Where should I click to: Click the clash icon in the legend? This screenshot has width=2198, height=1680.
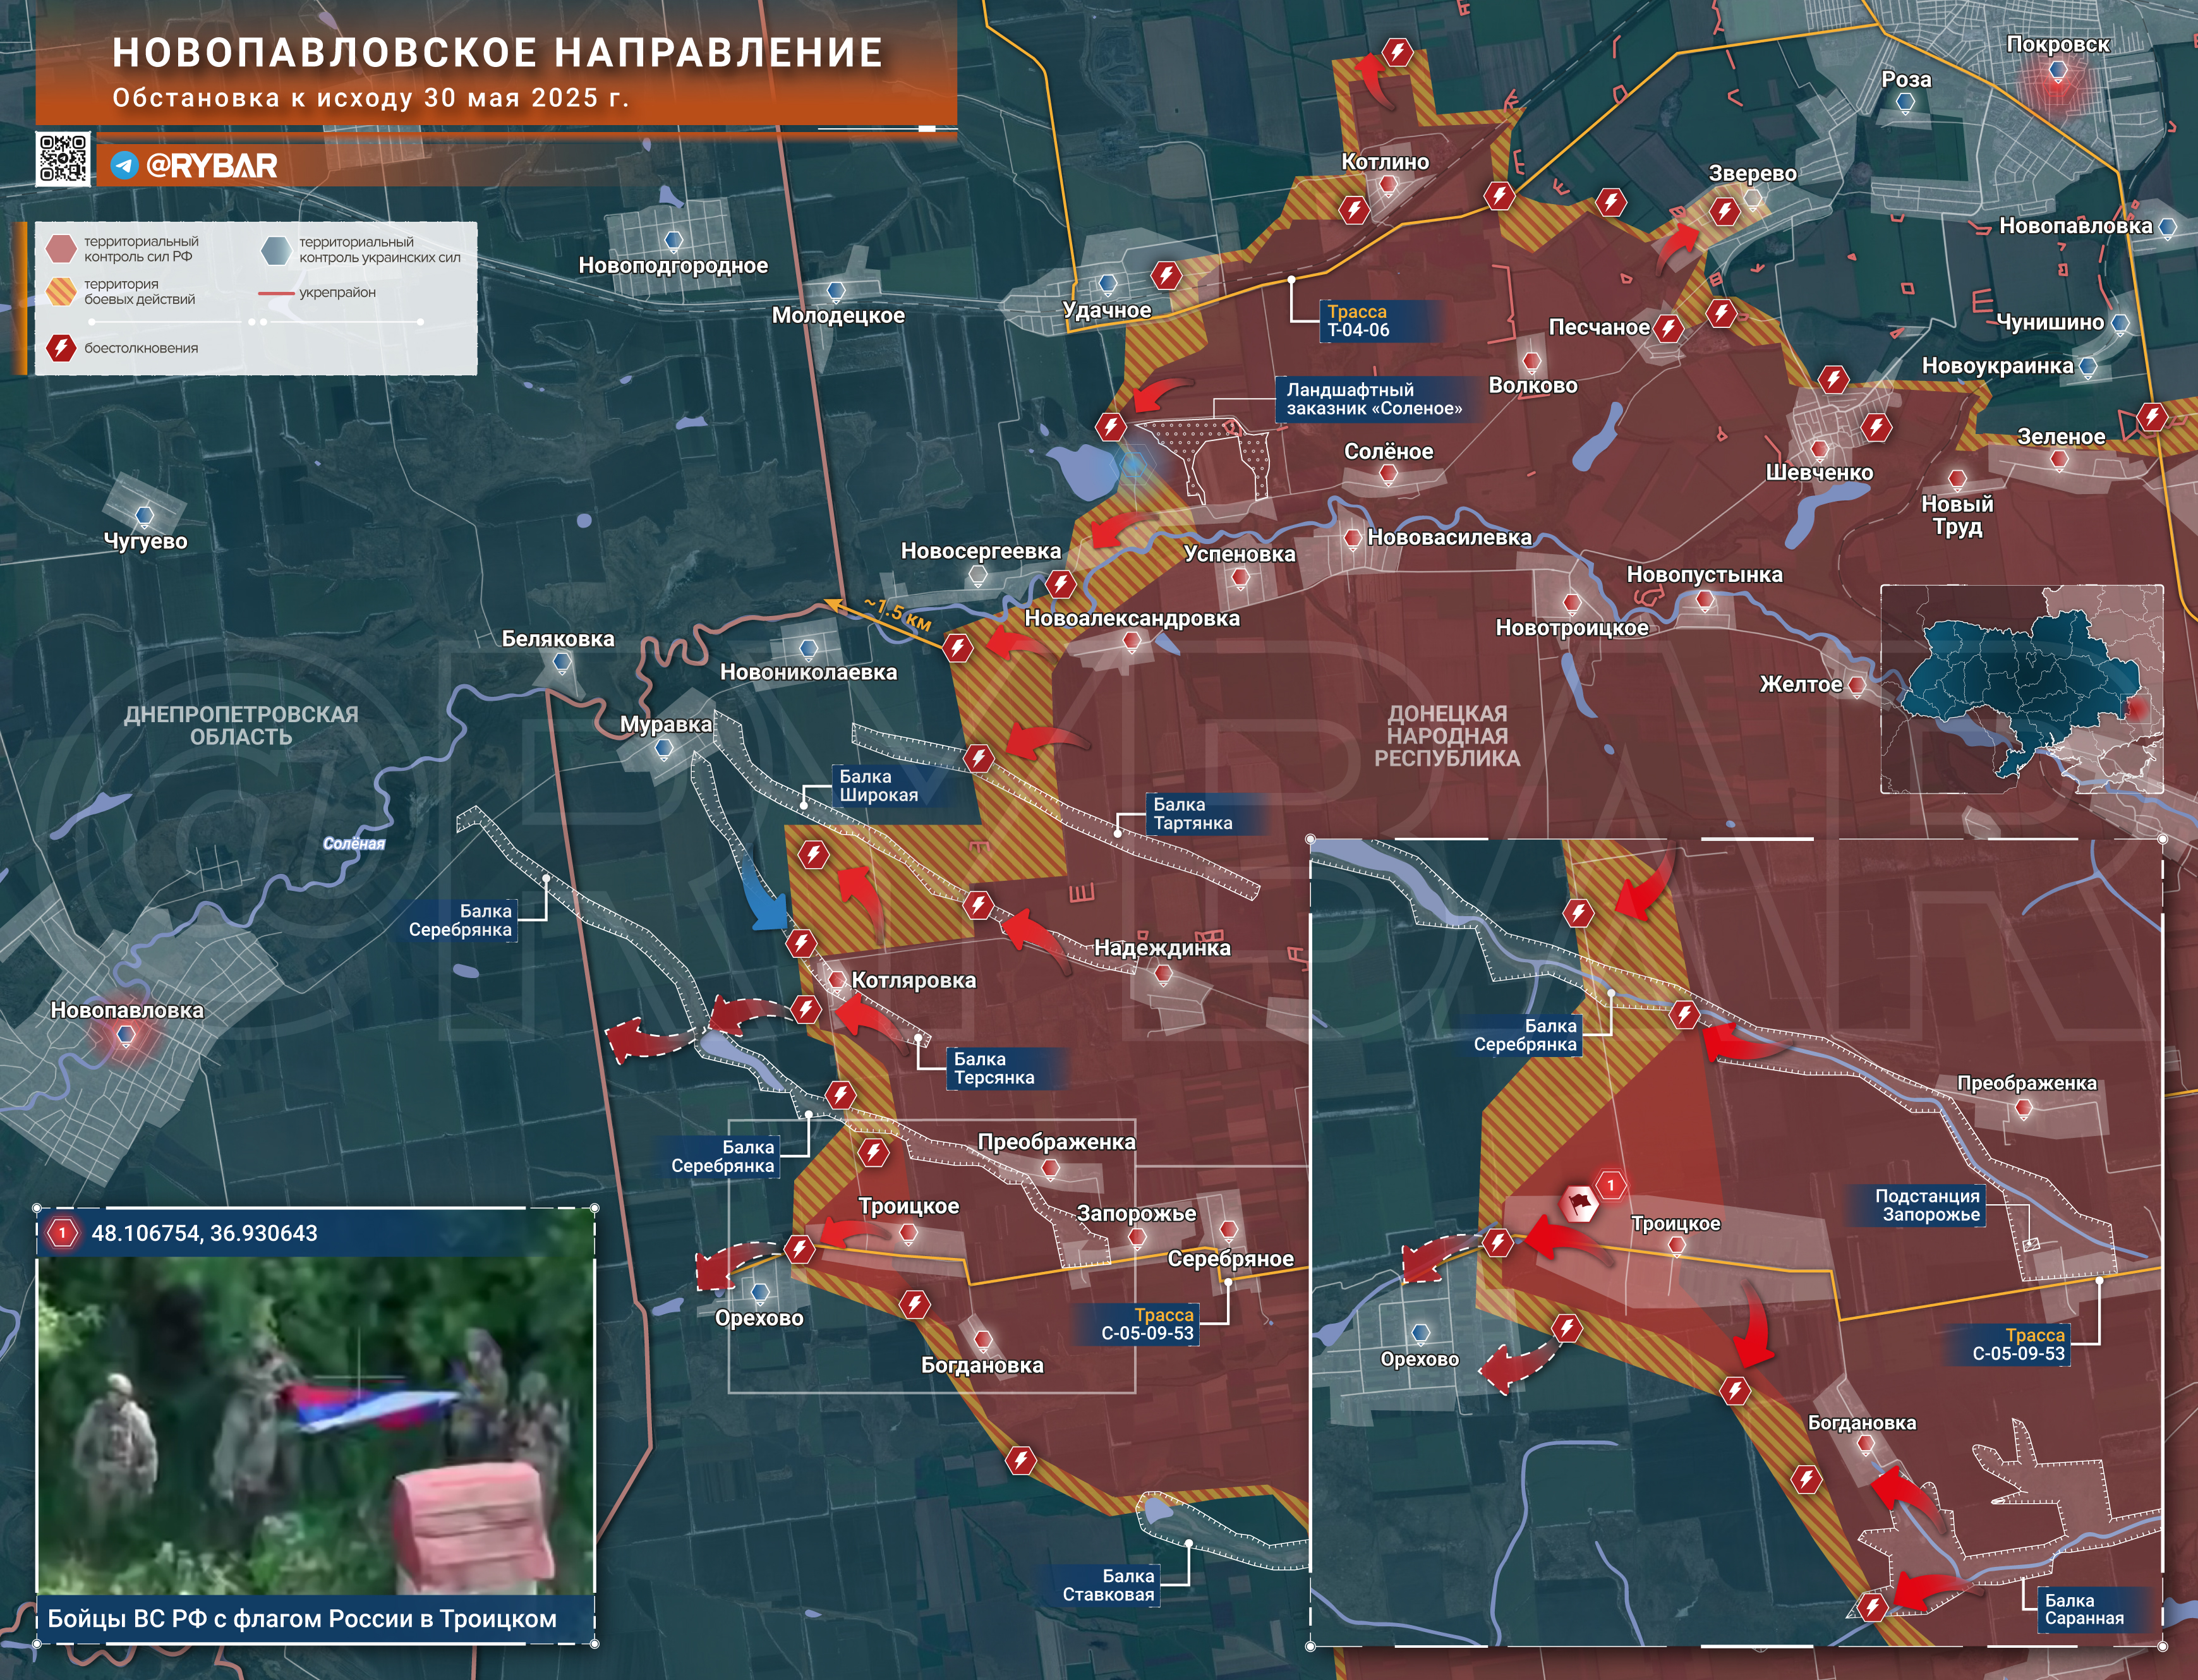click(x=62, y=348)
